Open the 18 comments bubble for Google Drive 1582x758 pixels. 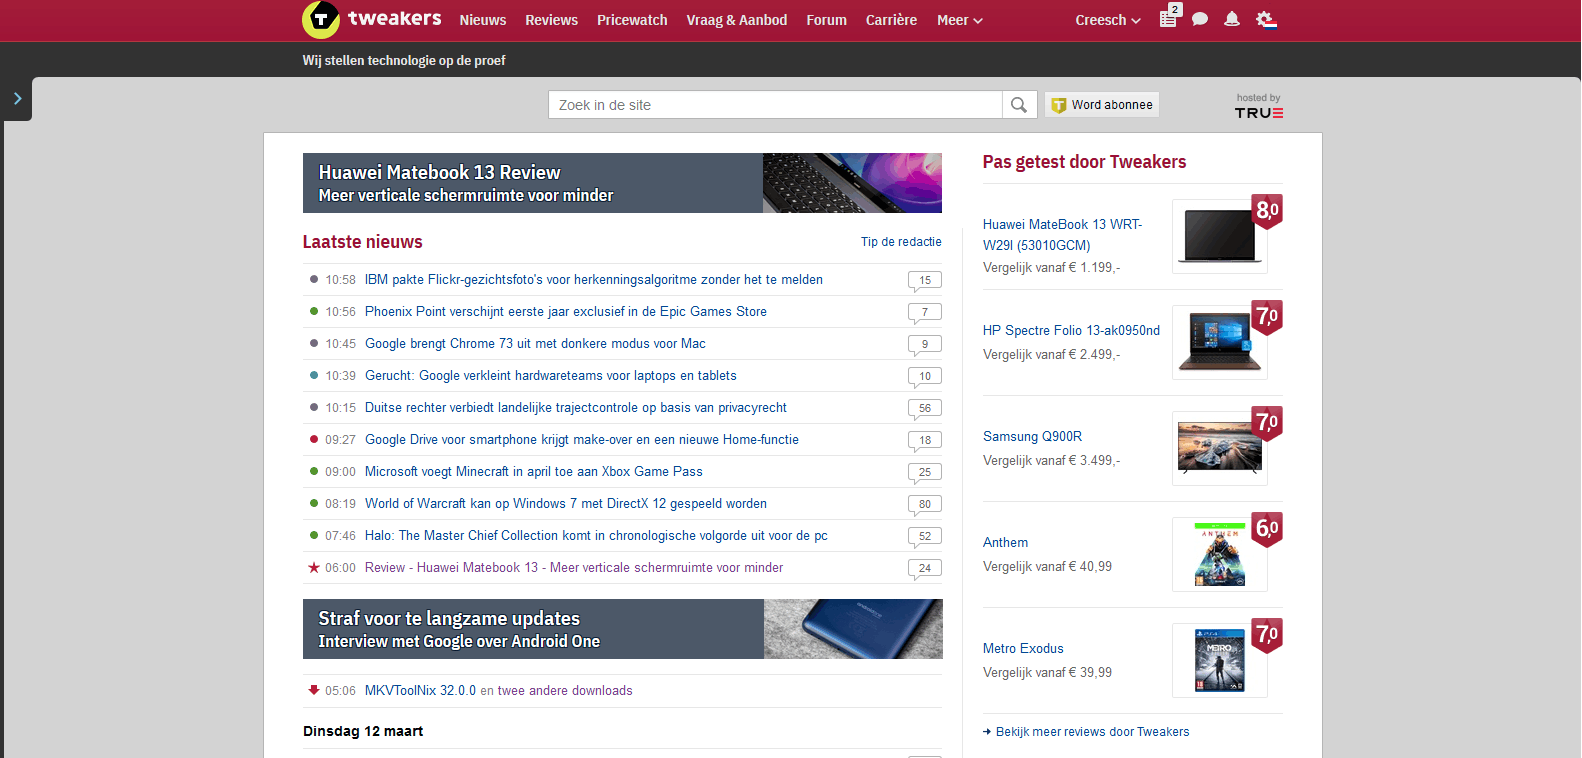tap(925, 441)
